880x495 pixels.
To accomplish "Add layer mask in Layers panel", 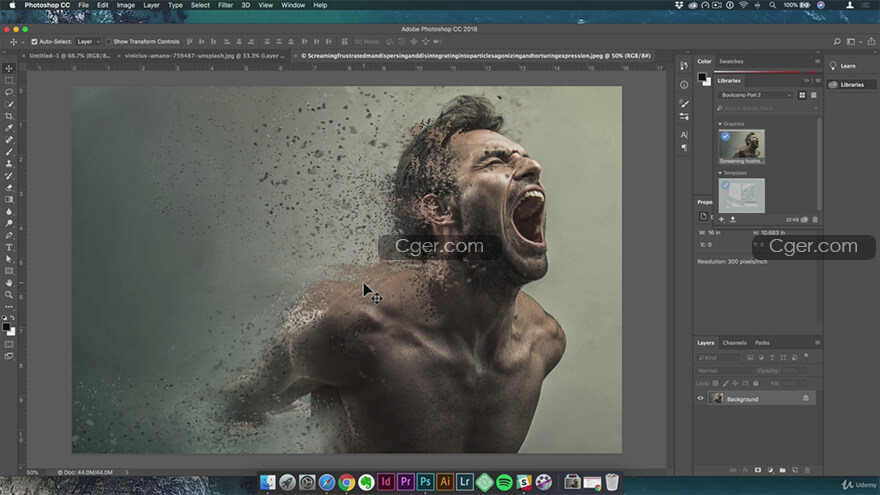I will pos(758,470).
